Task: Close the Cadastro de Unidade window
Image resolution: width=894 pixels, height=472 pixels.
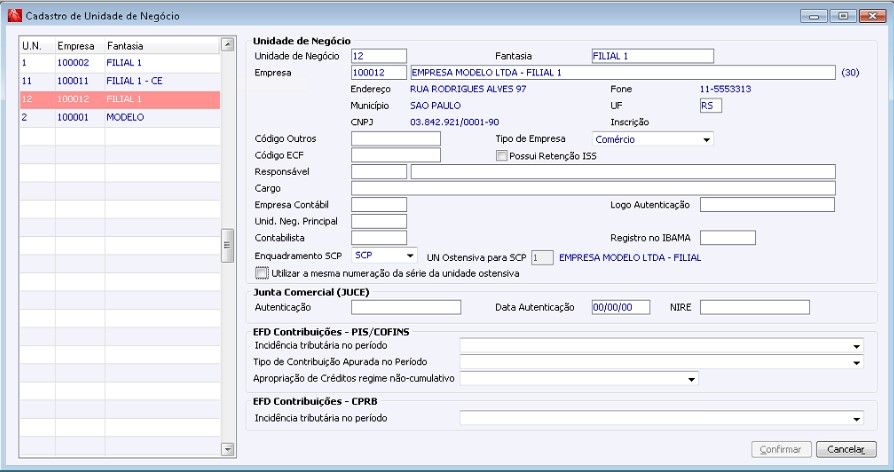Action: (x=872, y=17)
